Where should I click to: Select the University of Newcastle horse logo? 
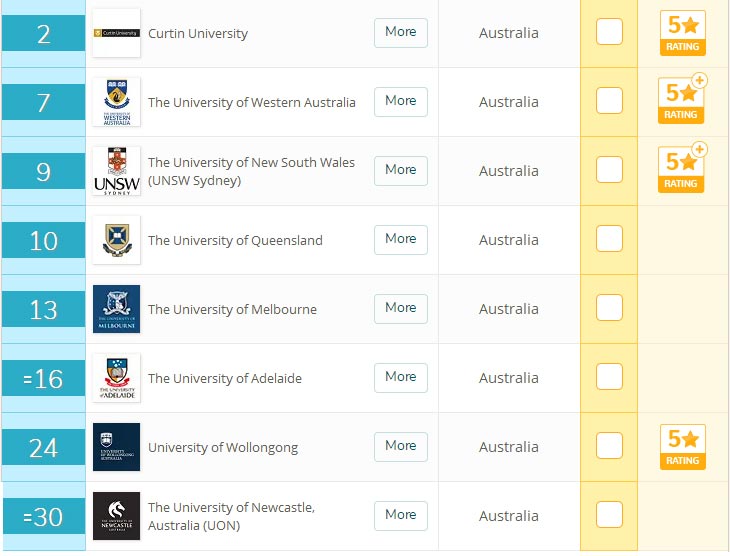(x=116, y=516)
